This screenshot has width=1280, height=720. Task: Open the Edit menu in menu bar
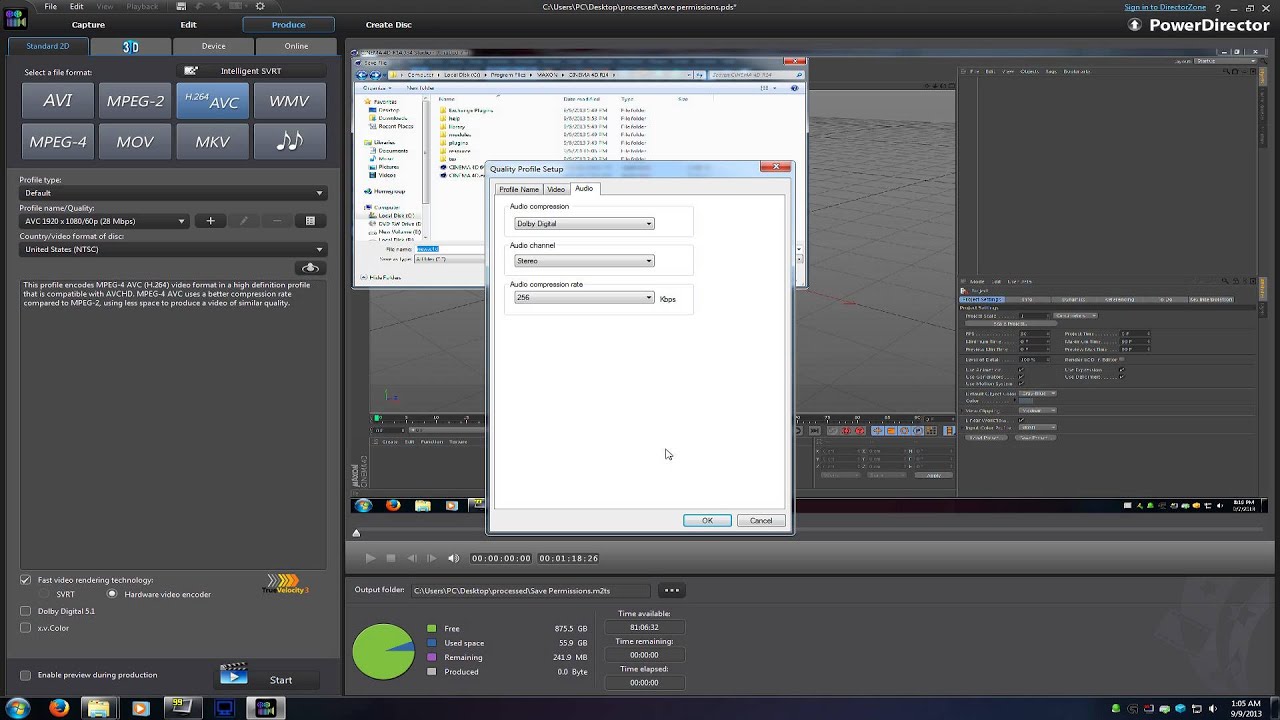tap(76, 7)
